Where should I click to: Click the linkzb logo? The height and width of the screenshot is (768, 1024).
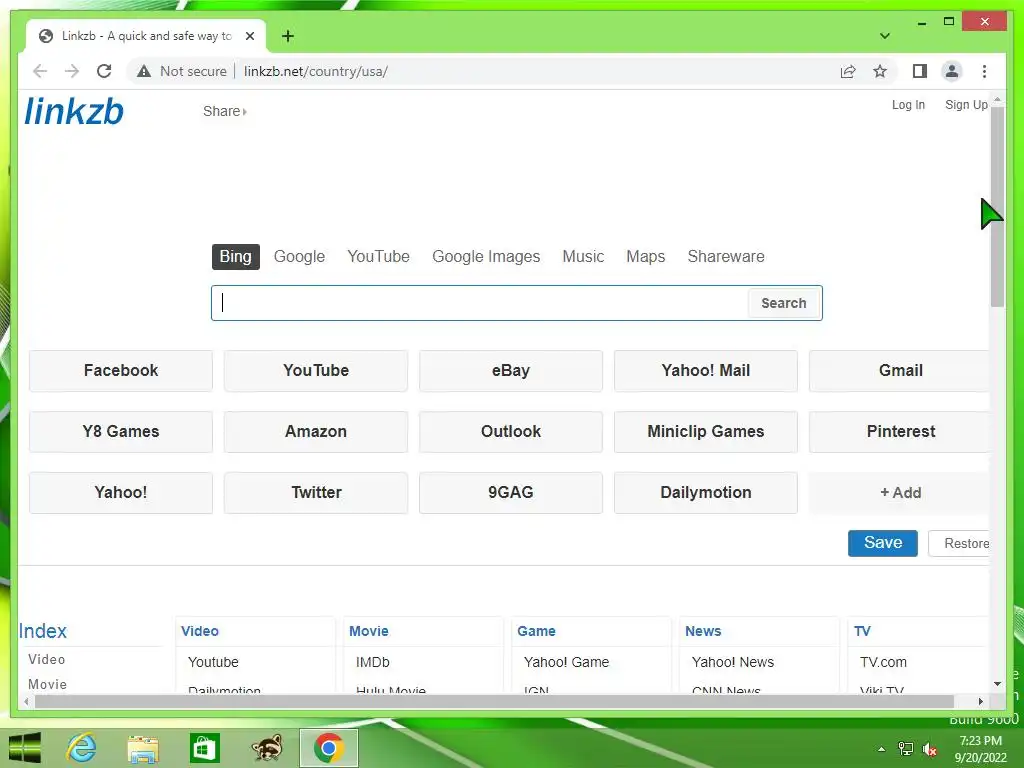74,111
